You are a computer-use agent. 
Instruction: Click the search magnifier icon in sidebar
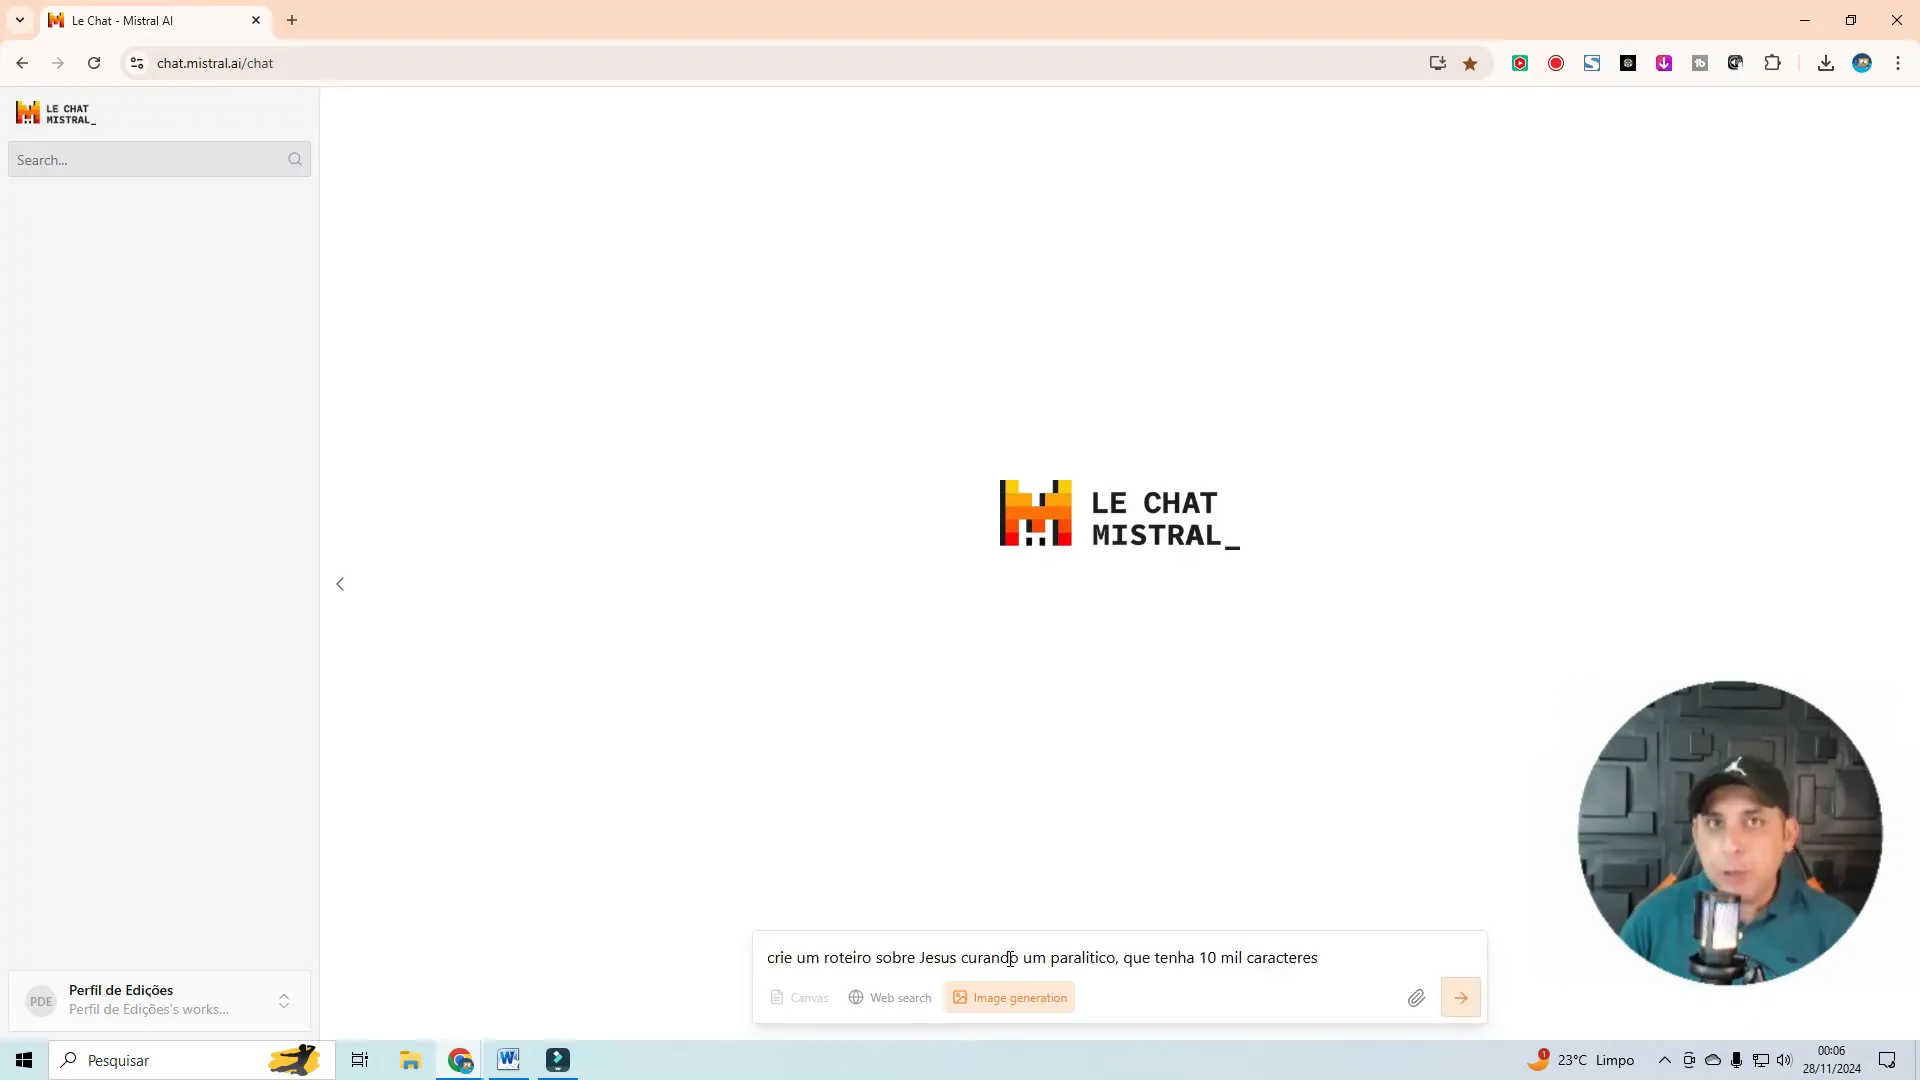coord(295,159)
